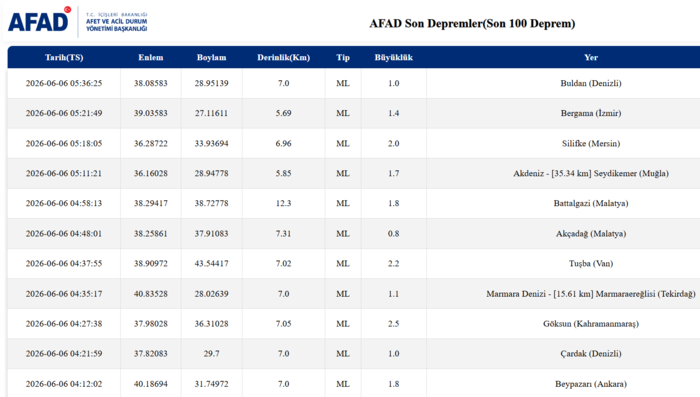Select latitude value 36.16028
700x397 pixels.
click(150, 173)
